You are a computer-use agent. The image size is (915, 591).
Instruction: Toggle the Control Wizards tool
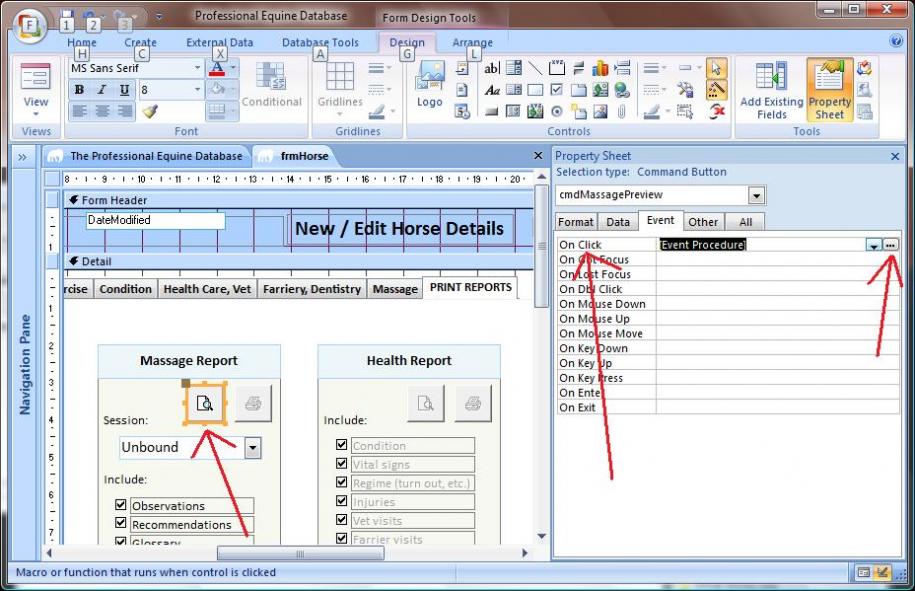click(x=717, y=90)
